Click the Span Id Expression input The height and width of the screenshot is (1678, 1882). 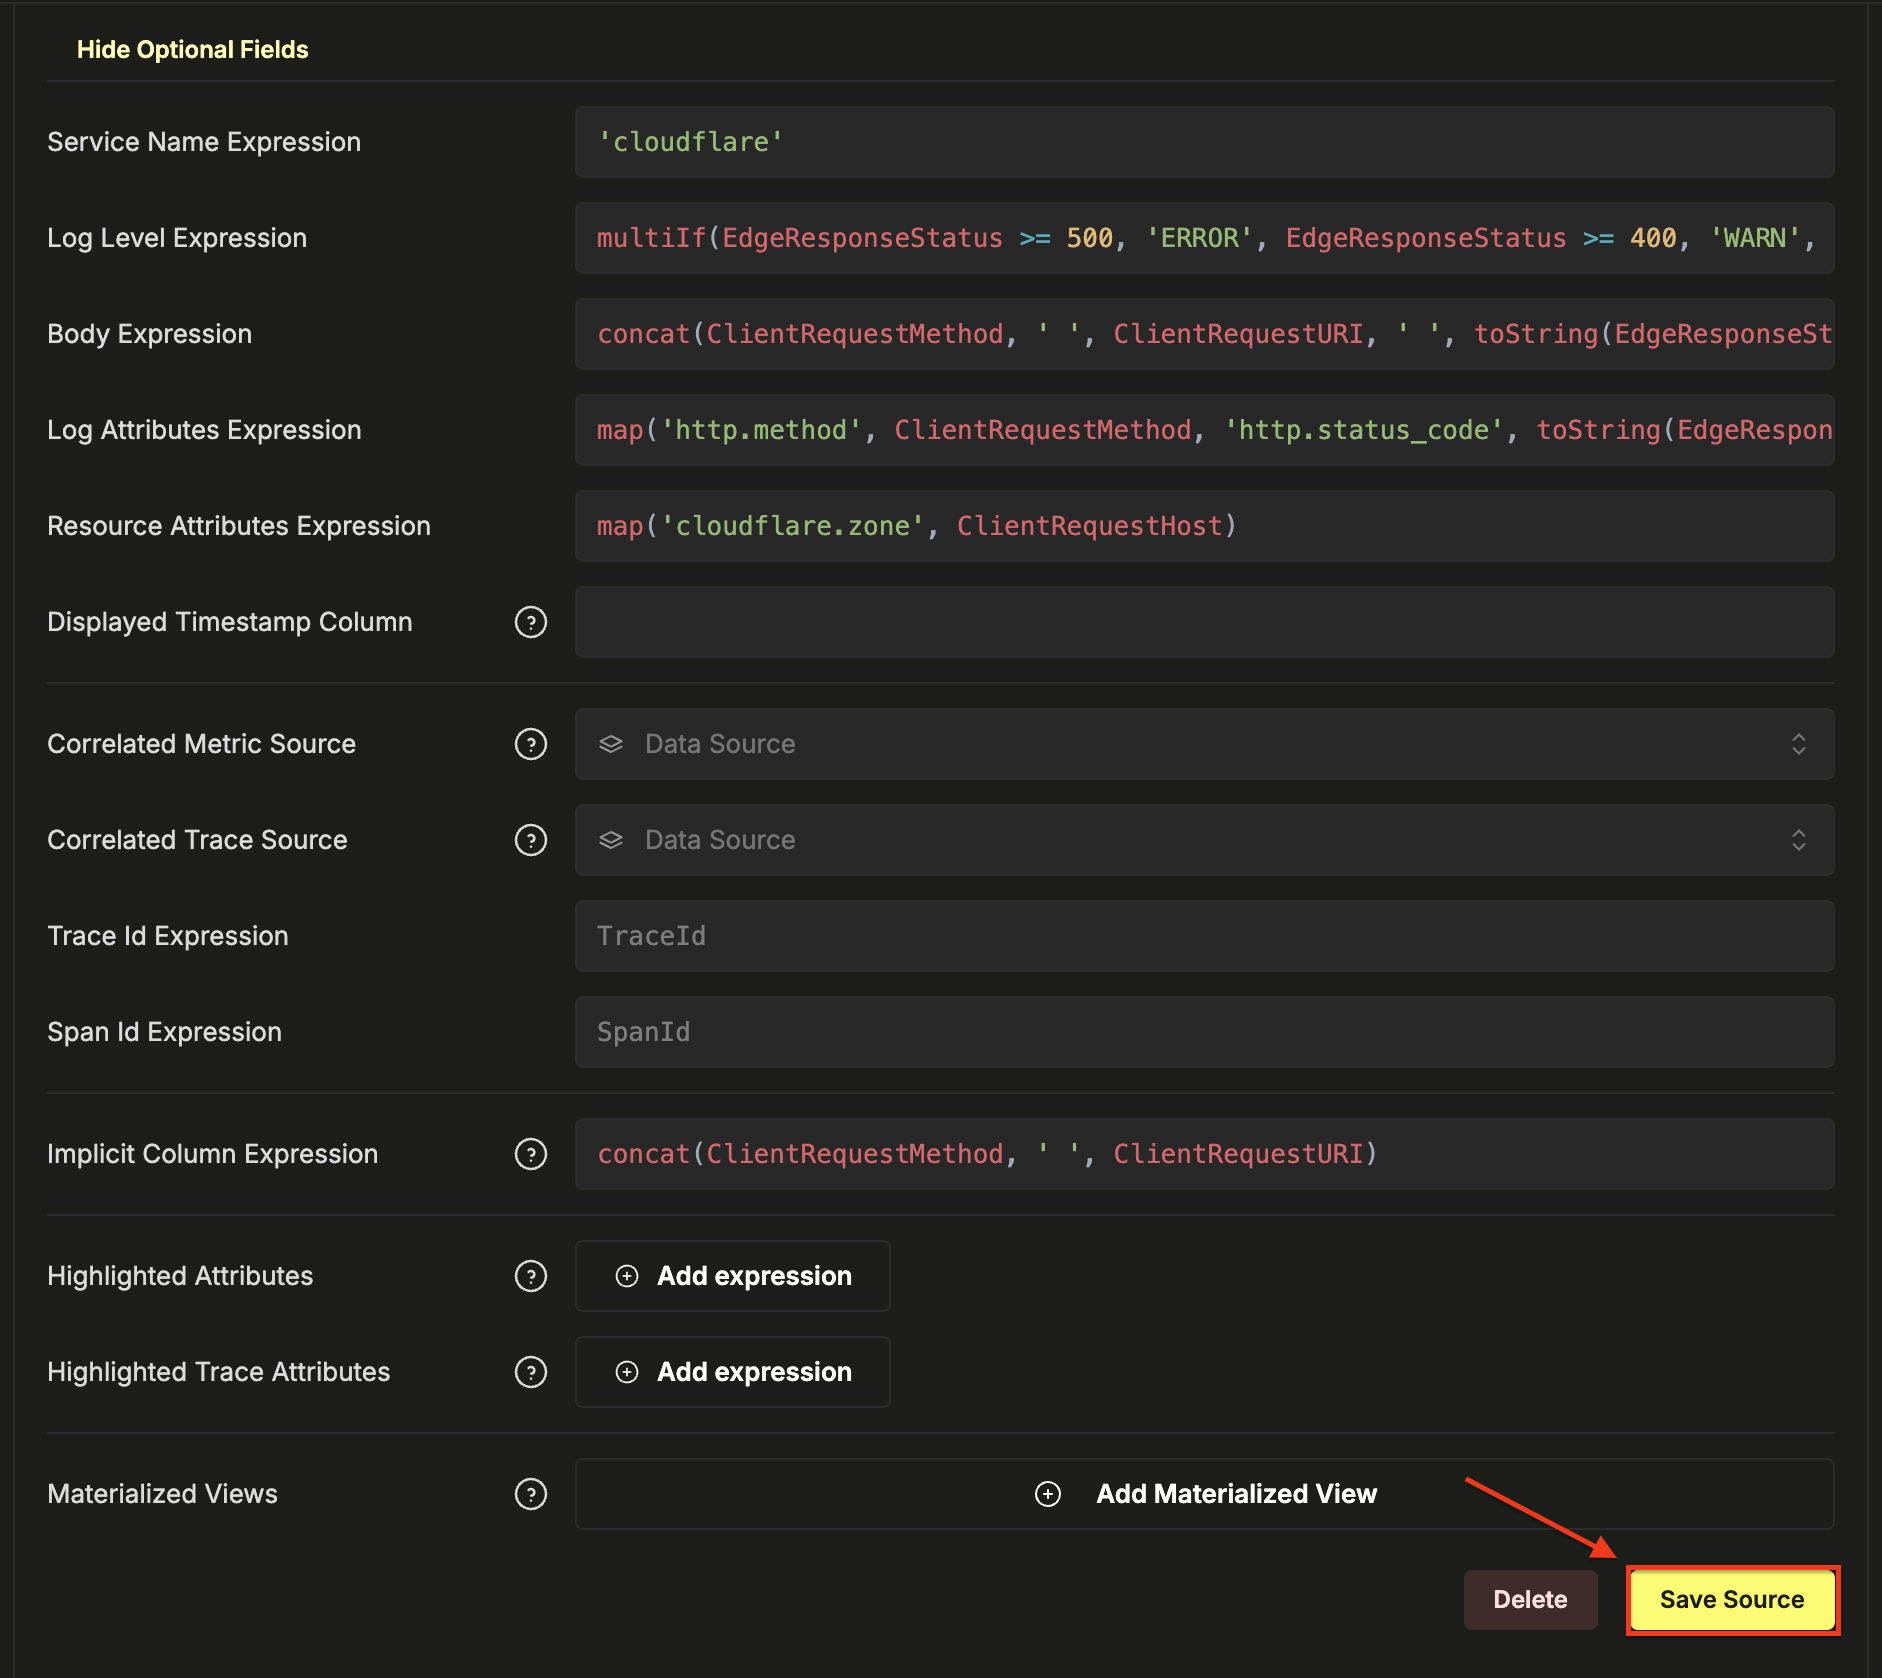(x=1203, y=1032)
